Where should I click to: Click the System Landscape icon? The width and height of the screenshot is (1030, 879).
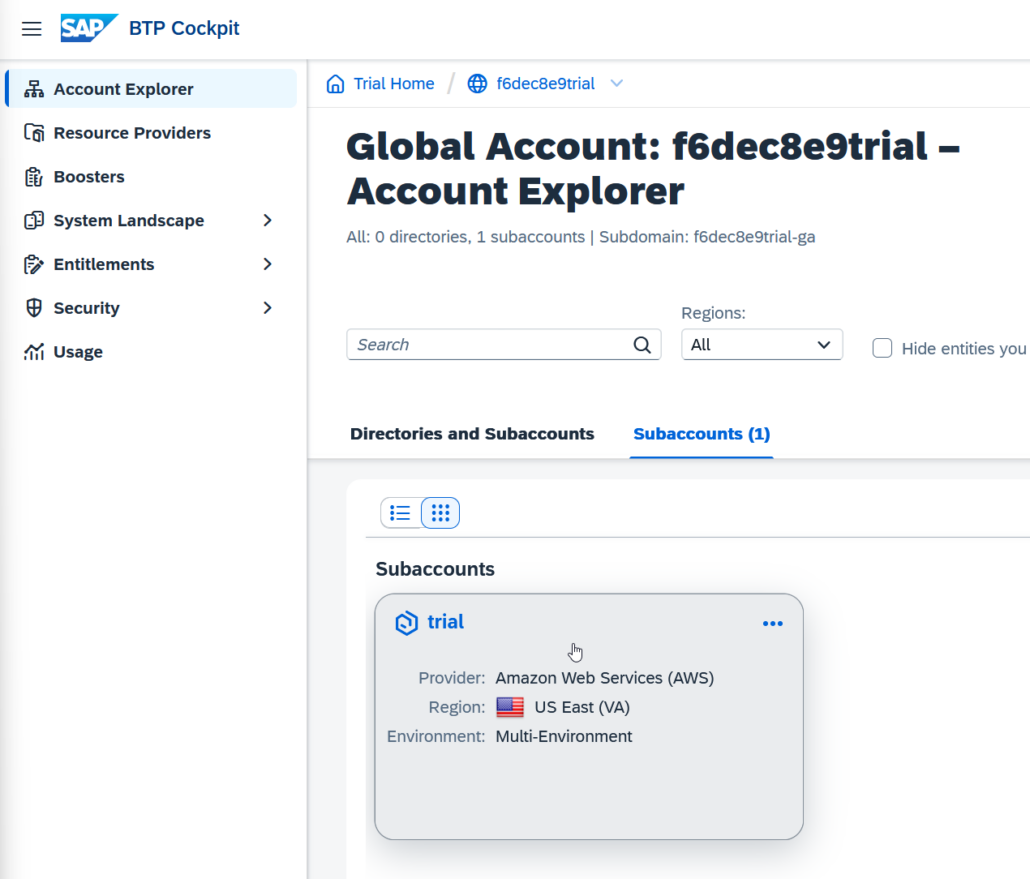coord(34,220)
